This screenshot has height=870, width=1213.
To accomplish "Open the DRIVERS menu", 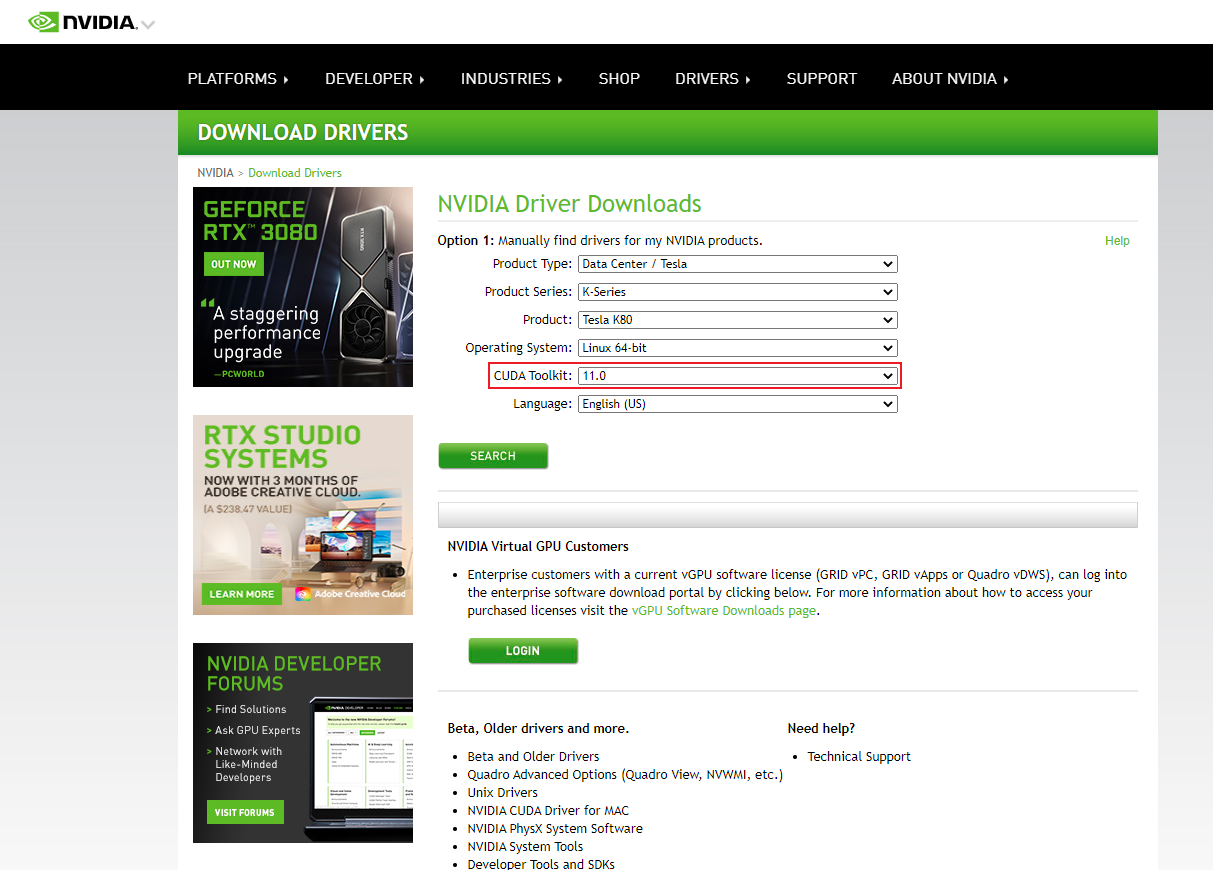I will point(713,78).
